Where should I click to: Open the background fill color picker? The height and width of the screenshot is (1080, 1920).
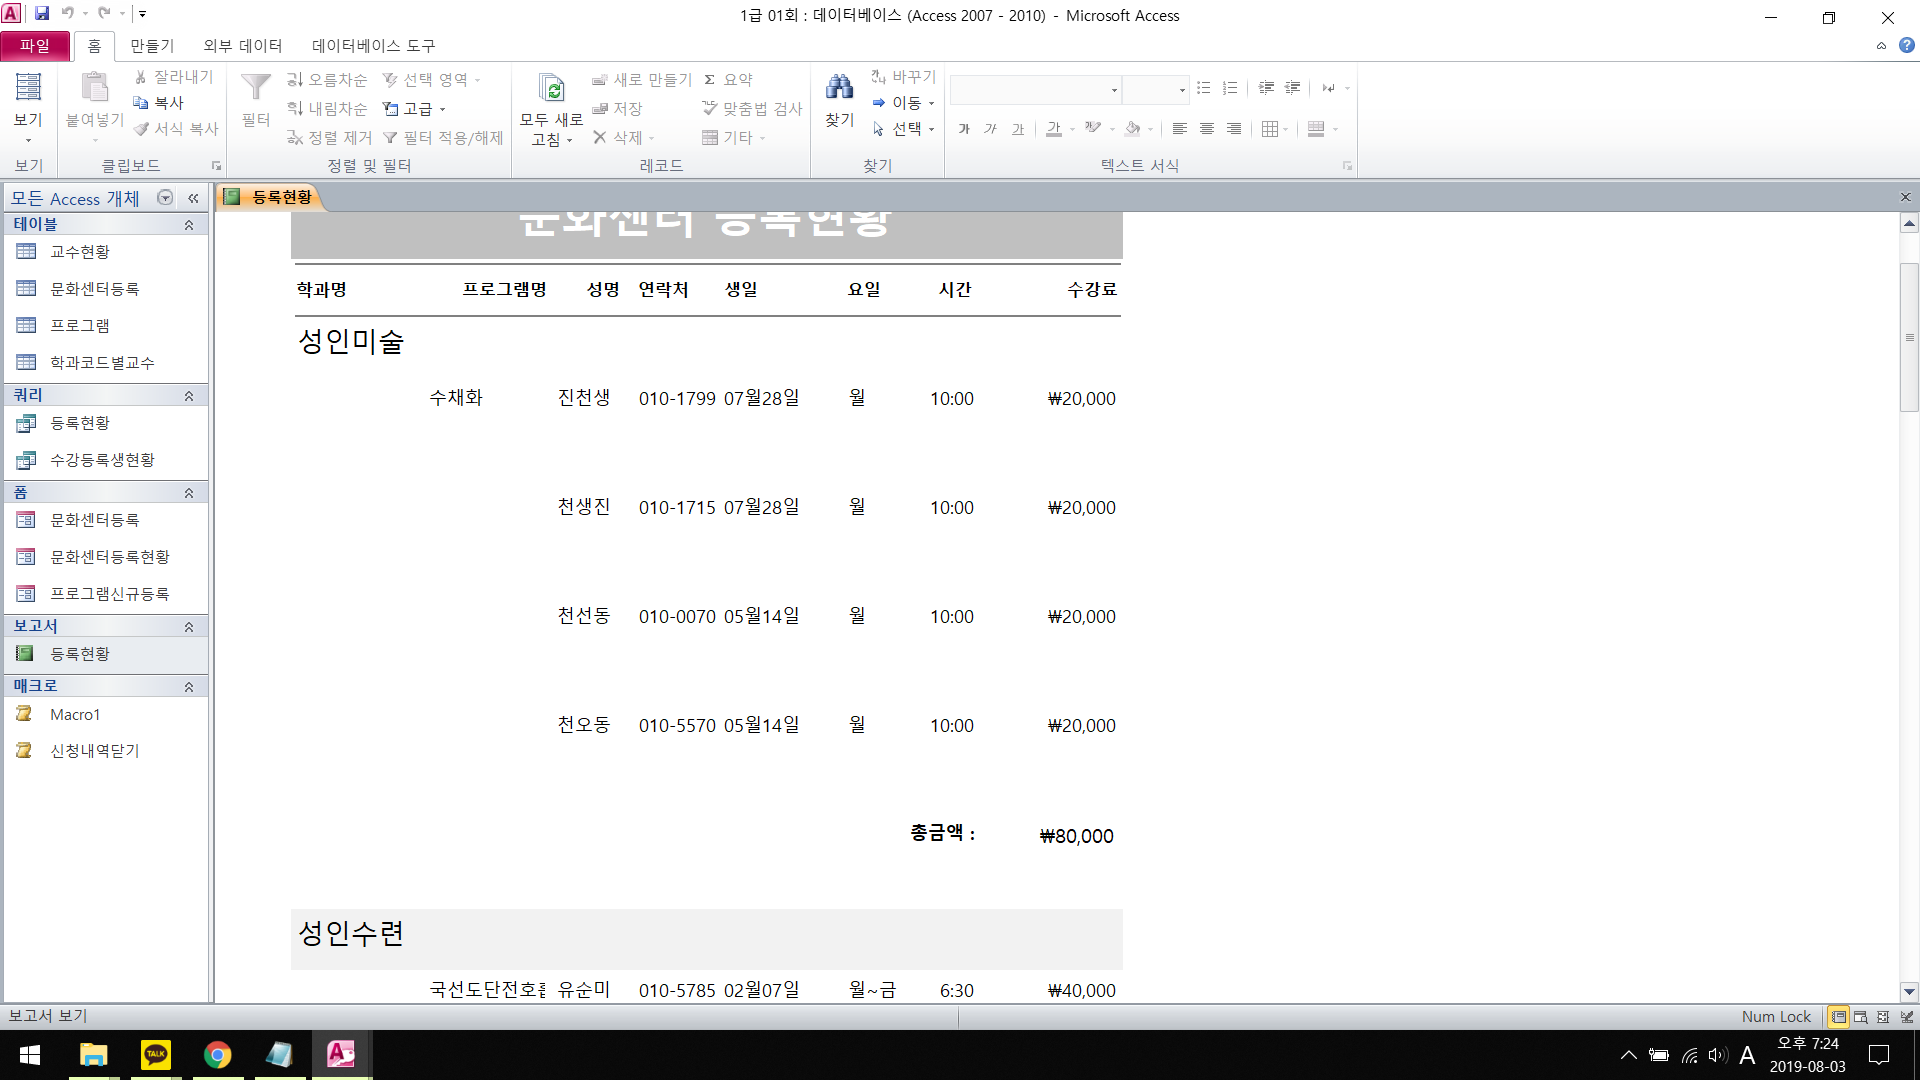pyautogui.click(x=1149, y=129)
